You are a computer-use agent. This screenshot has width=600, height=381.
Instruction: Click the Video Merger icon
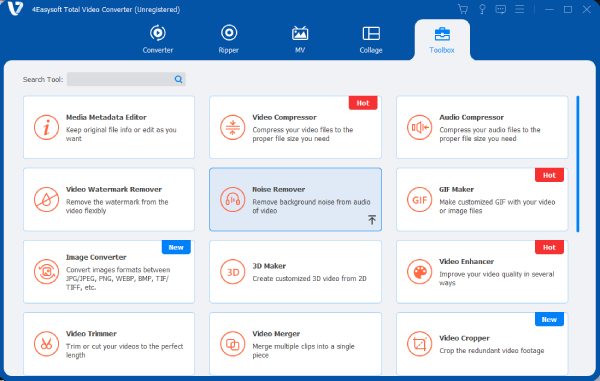tap(233, 344)
